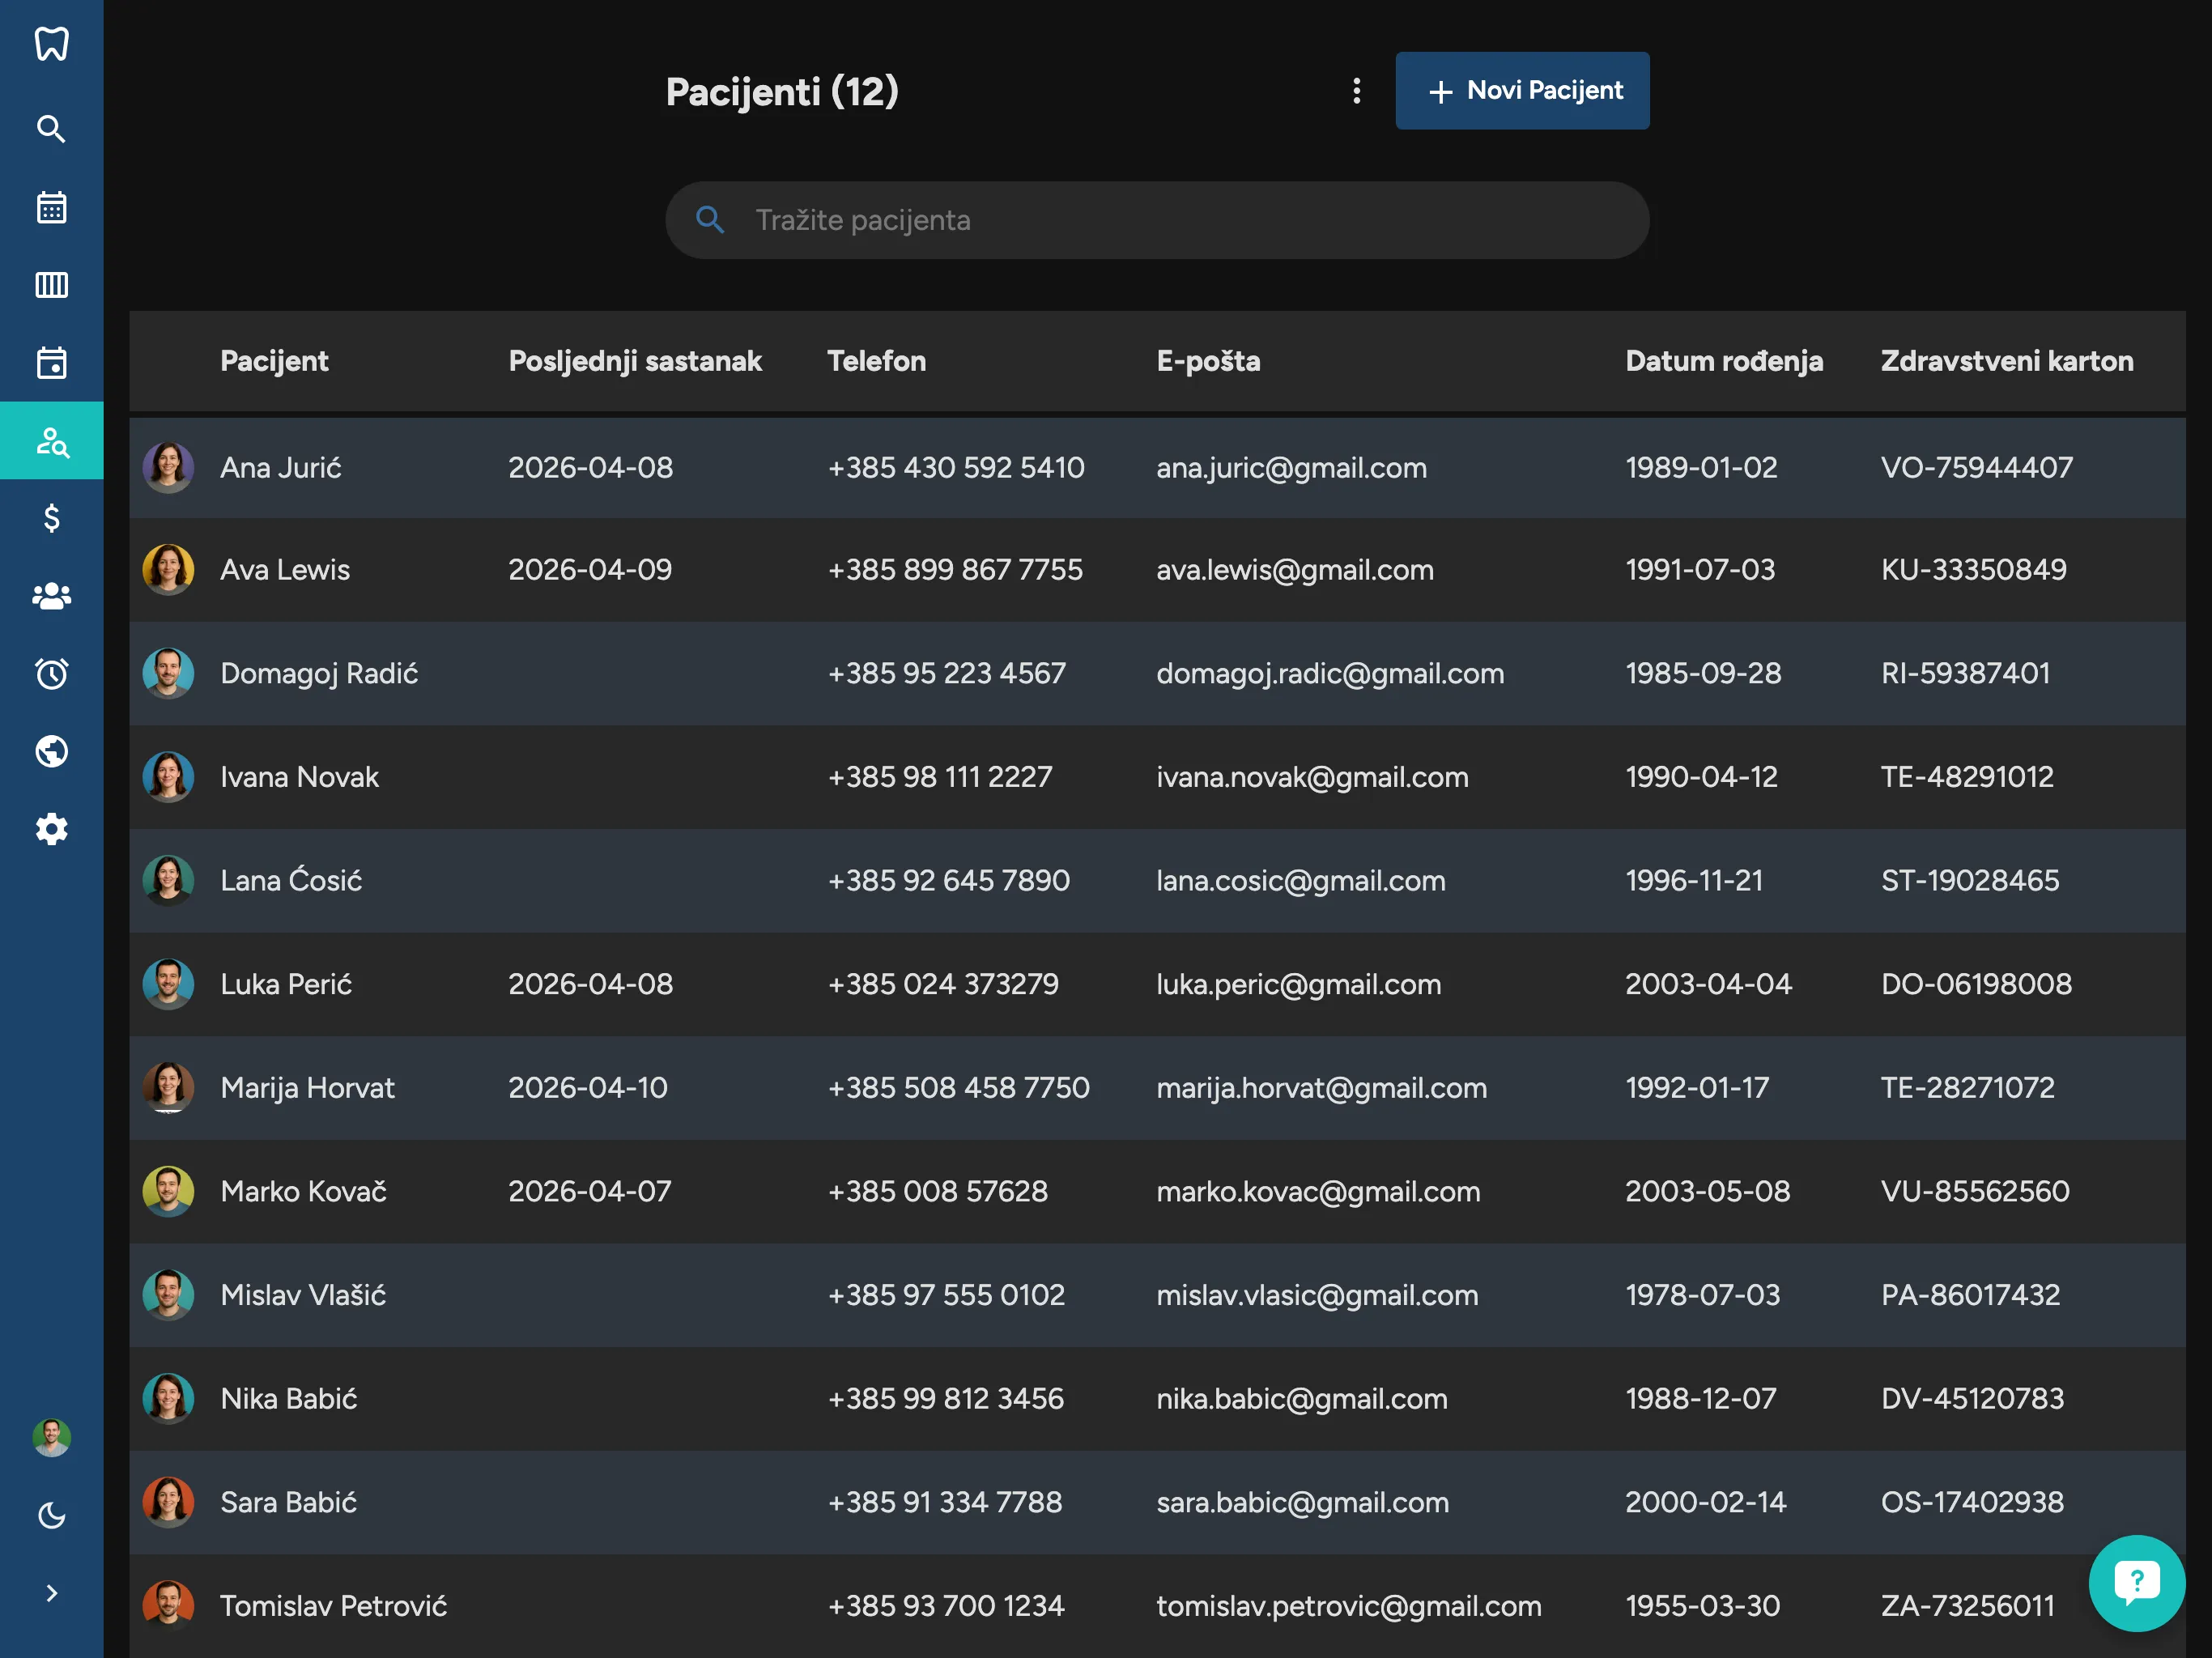Image resolution: width=2212 pixels, height=1658 pixels.
Task: Toggle dark mode with the moon icon
Action: 51,1515
